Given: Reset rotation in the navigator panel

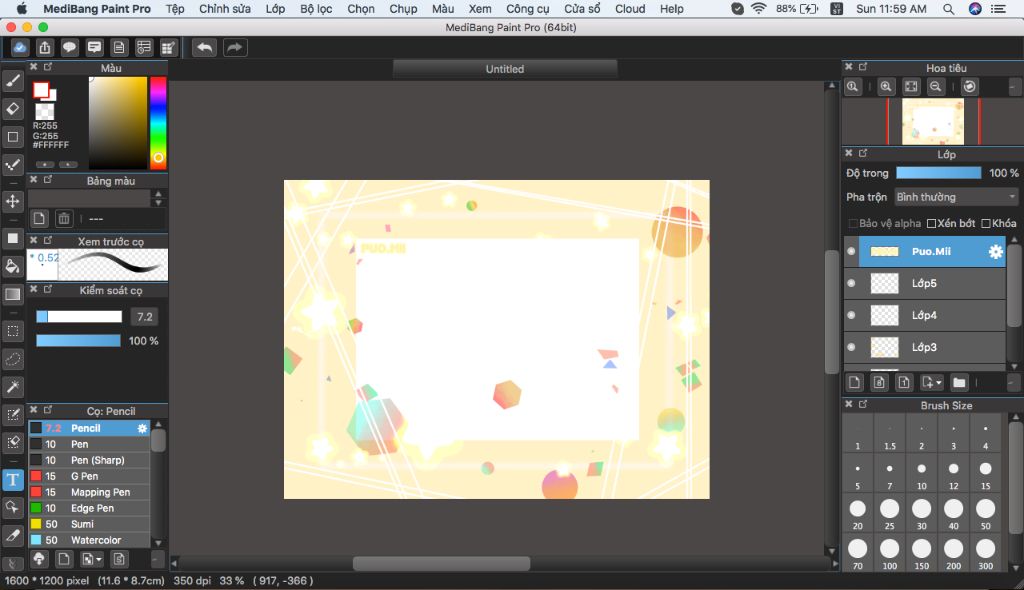Looking at the screenshot, I should (970, 86).
